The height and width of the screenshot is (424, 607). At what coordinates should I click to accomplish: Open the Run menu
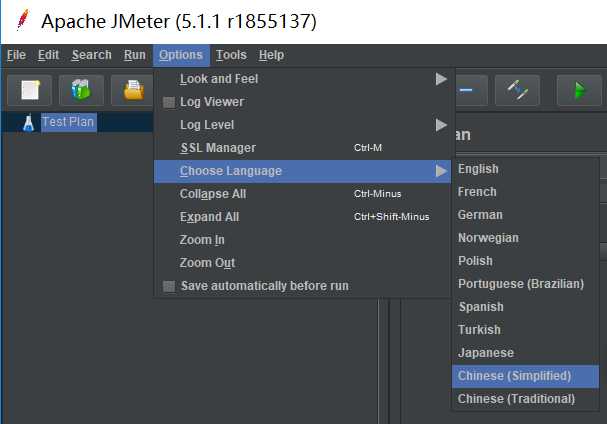(135, 55)
